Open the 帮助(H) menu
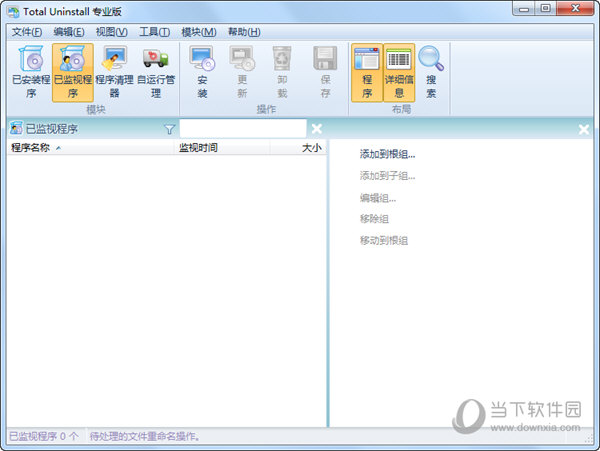 [x=244, y=32]
